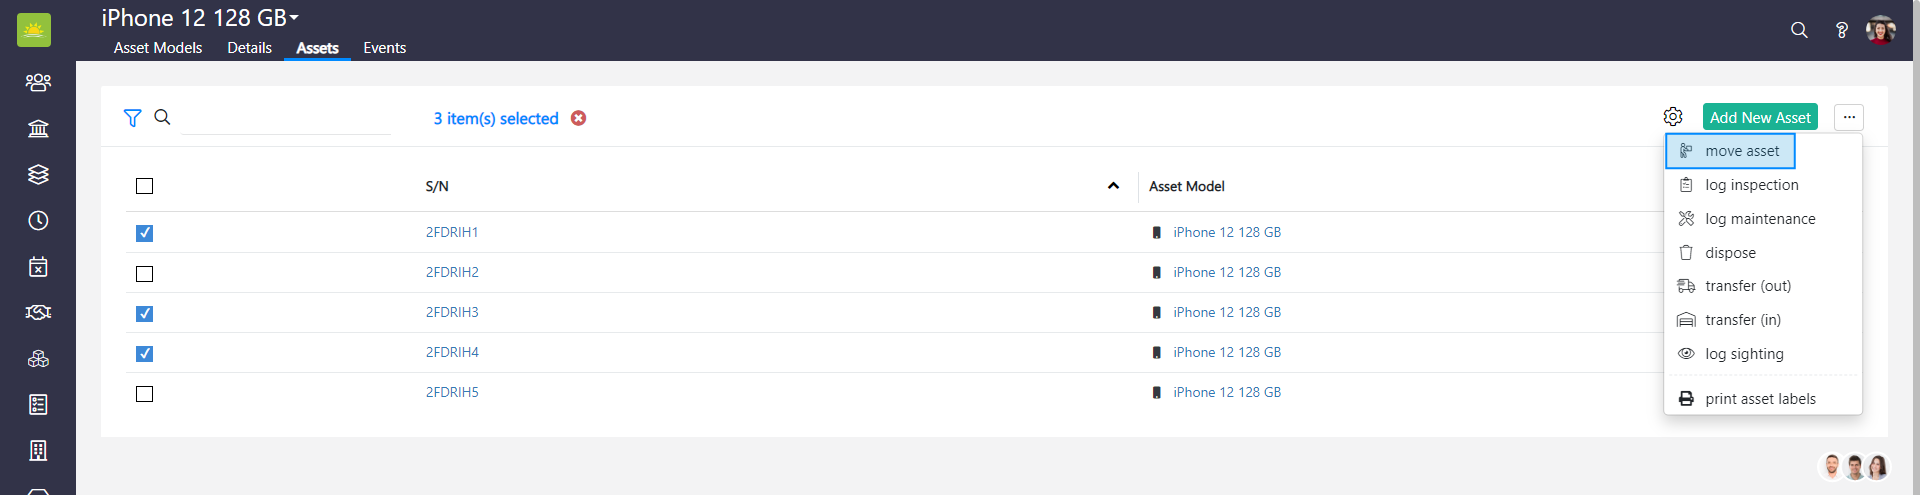Open the people group sidebar icon

(38, 82)
